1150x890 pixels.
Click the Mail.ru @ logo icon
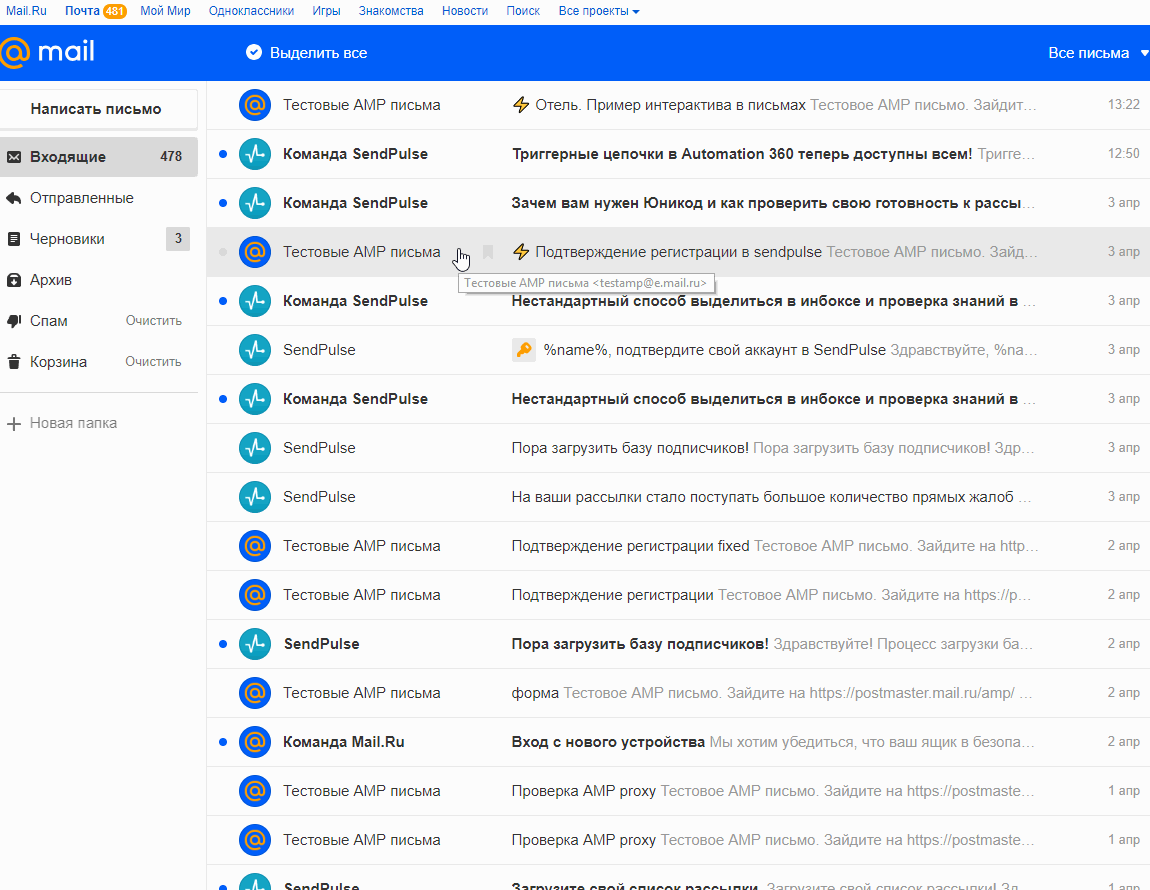(x=16, y=52)
